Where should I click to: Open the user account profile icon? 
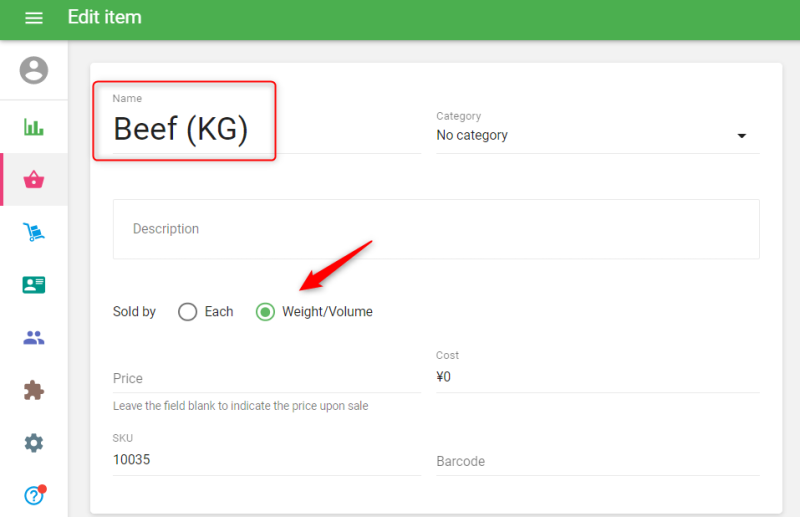pos(34,70)
